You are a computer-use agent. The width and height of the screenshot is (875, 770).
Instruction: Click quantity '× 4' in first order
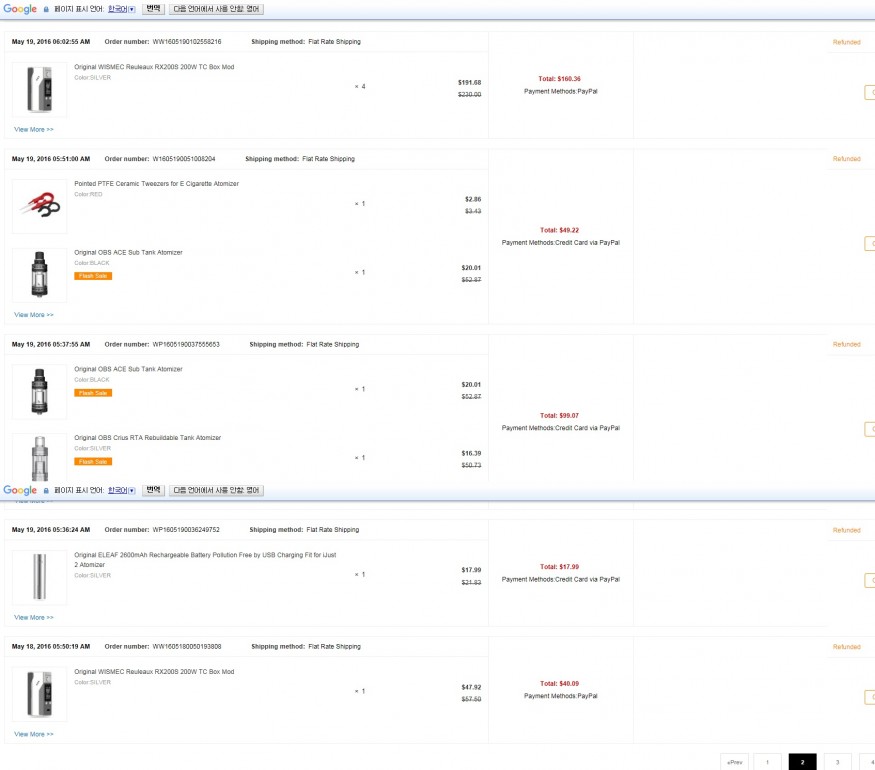tap(360, 86)
